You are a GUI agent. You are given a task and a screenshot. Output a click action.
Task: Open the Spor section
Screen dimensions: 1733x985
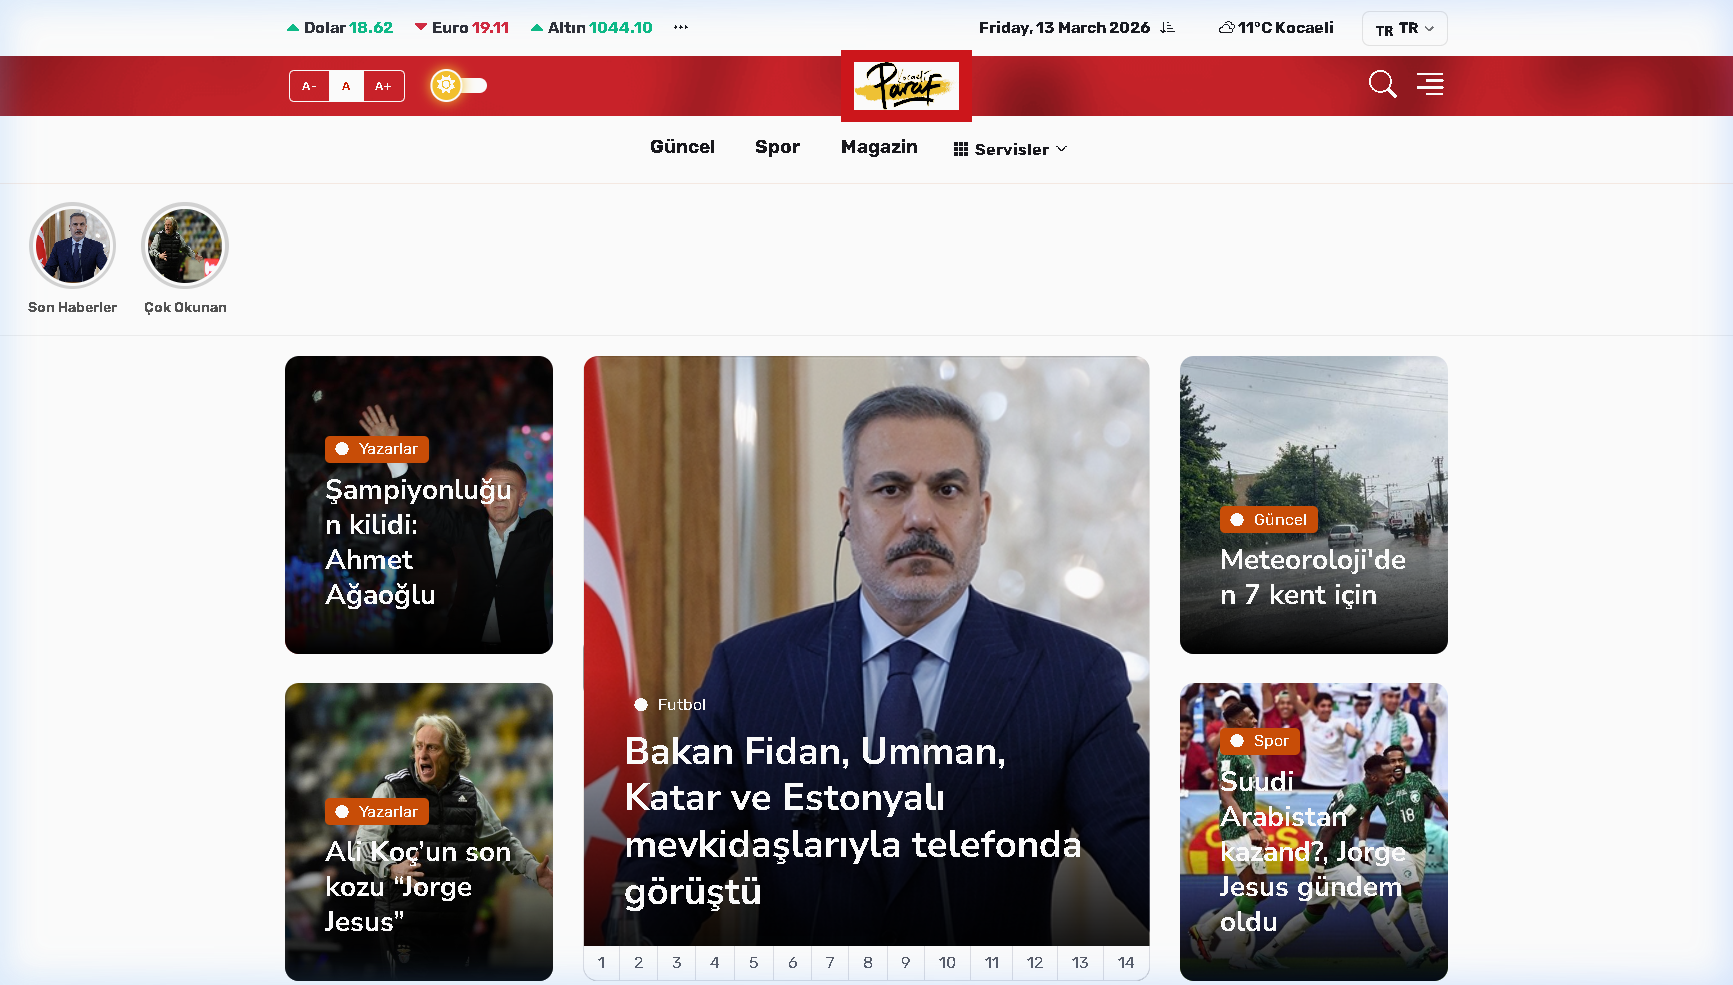point(777,146)
